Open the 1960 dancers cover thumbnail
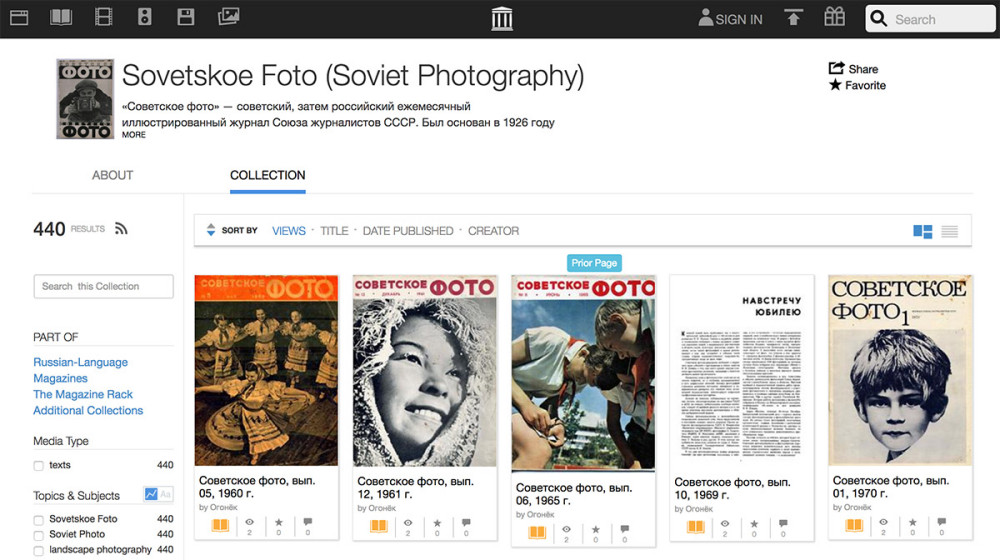Viewport: 1000px width, 560px height. point(266,371)
